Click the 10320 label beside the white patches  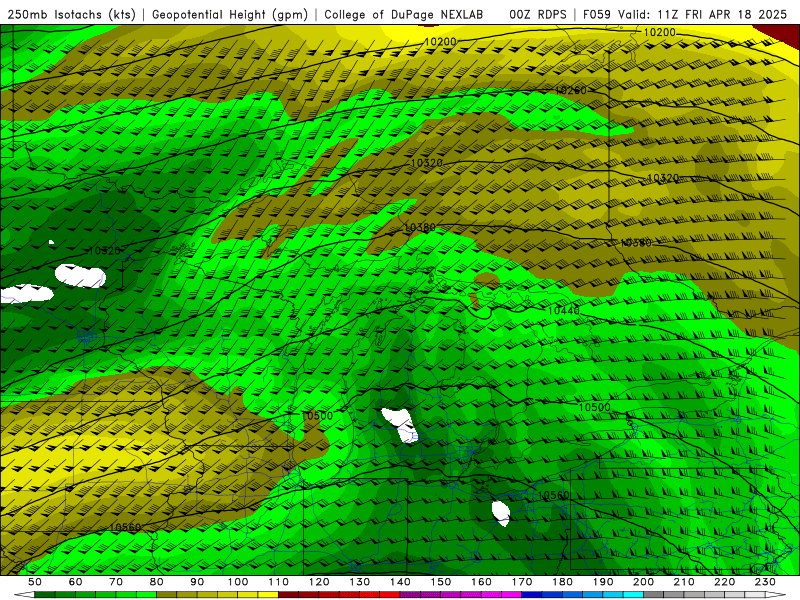point(105,251)
